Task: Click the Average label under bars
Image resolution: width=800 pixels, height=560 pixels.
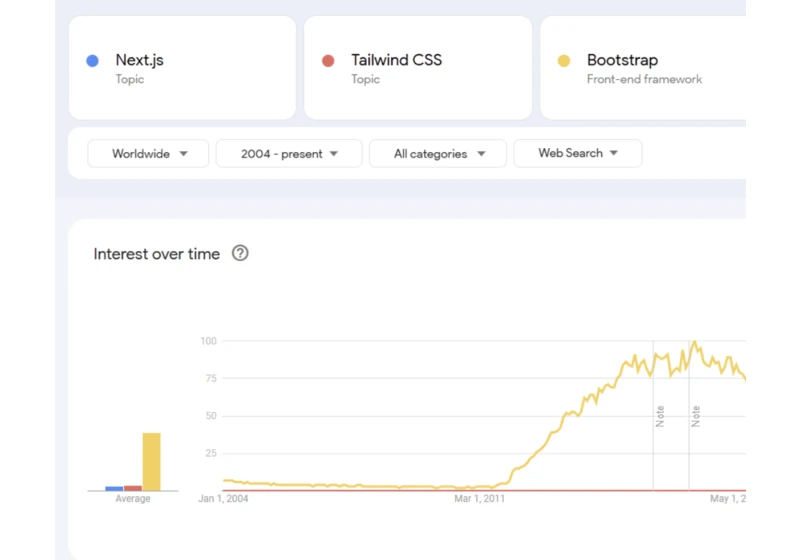Action: [x=133, y=498]
